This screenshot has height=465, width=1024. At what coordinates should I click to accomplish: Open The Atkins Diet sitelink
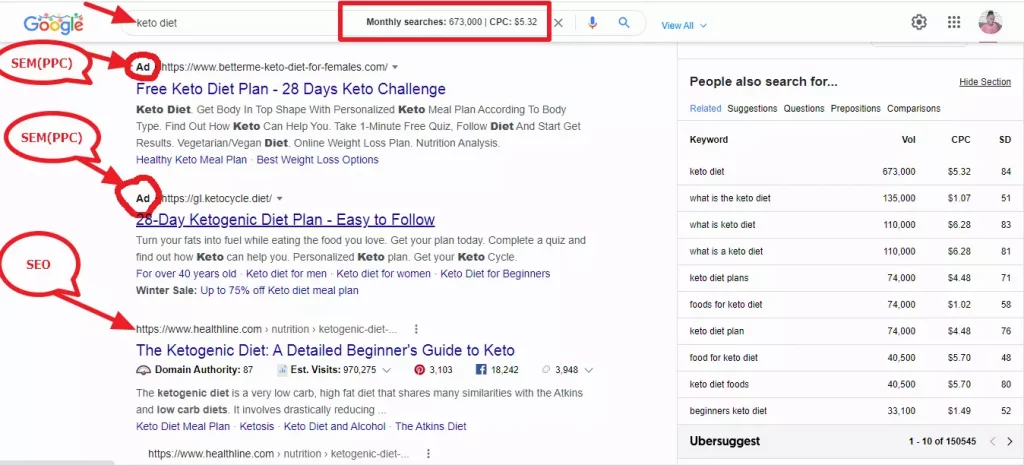(x=430, y=426)
